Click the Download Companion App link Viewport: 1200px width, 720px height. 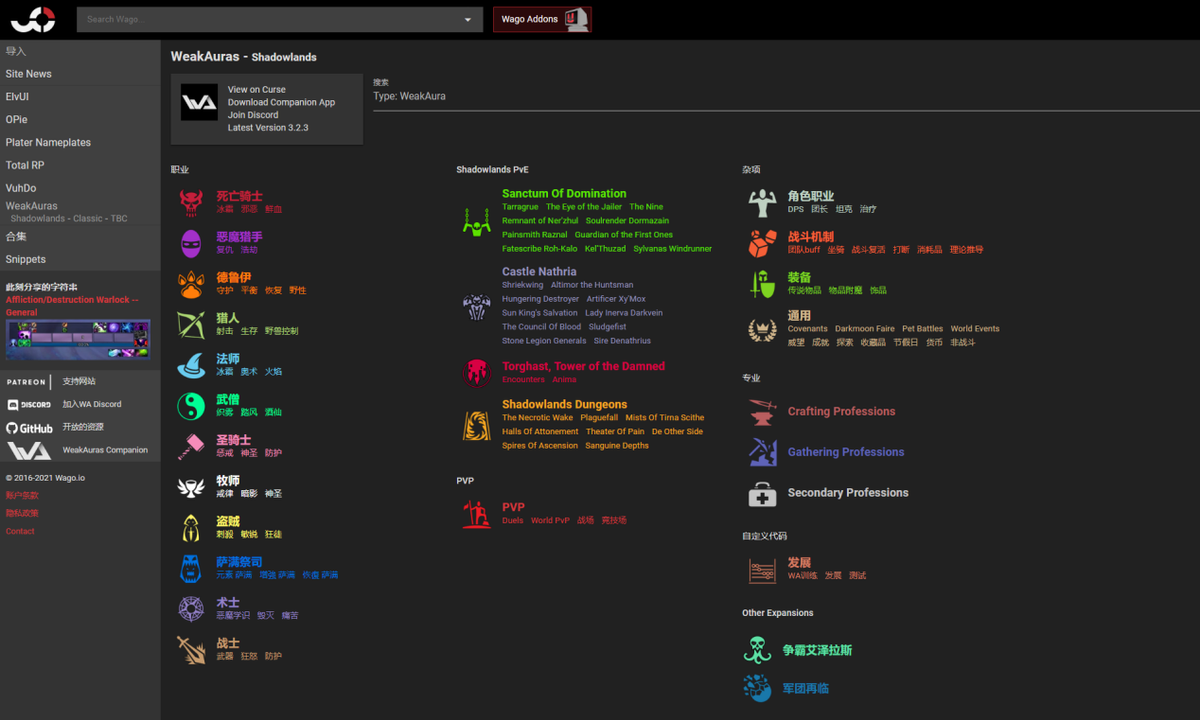click(281, 103)
